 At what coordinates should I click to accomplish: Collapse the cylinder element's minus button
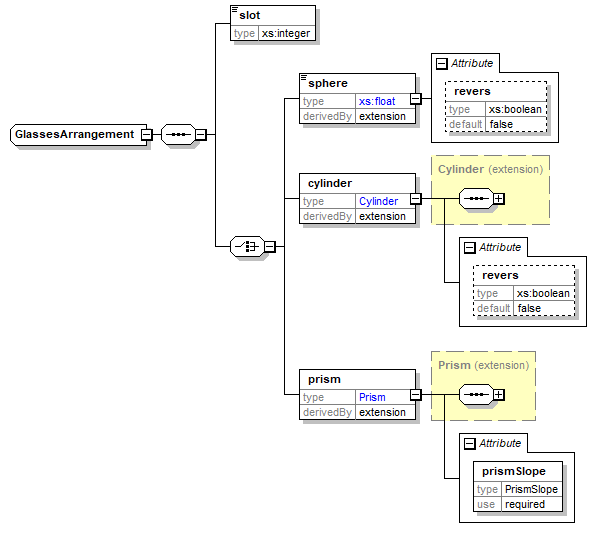click(x=415, y=198)
